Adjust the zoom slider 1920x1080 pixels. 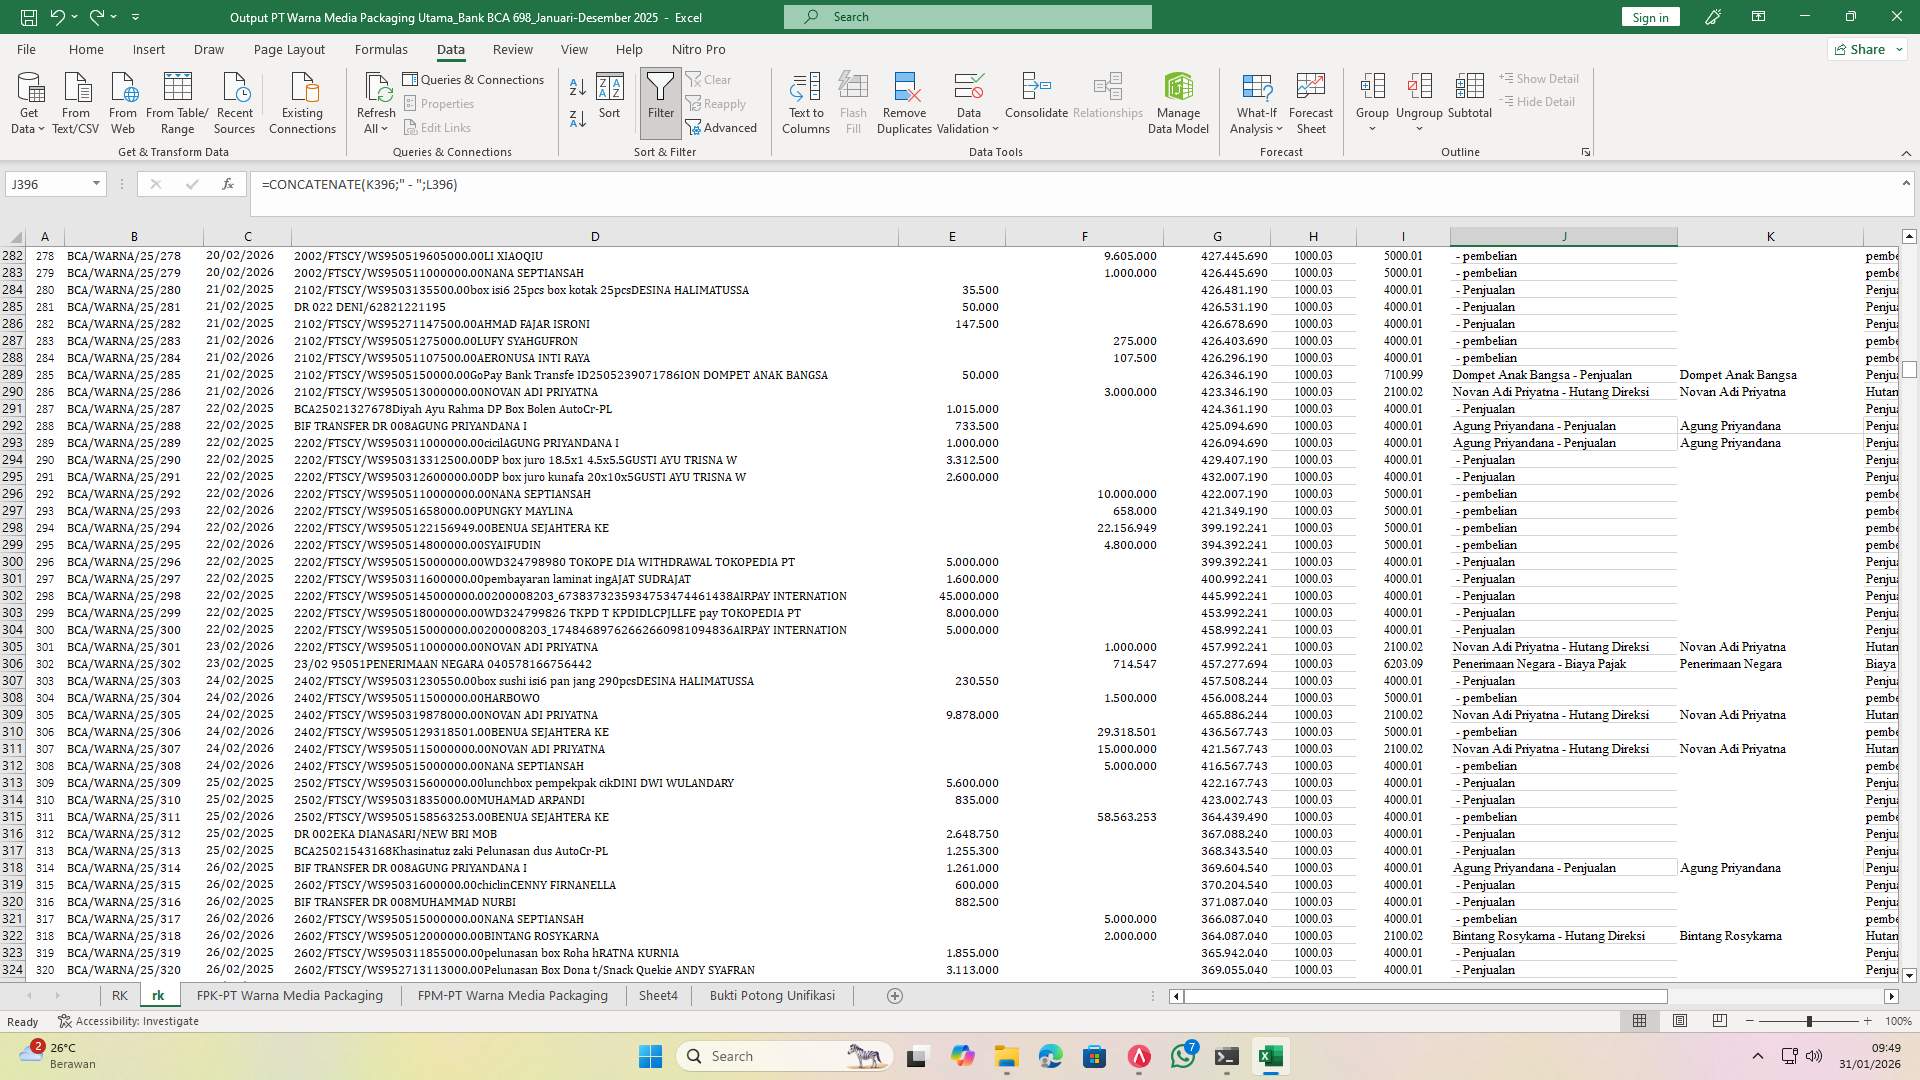1809,1021
